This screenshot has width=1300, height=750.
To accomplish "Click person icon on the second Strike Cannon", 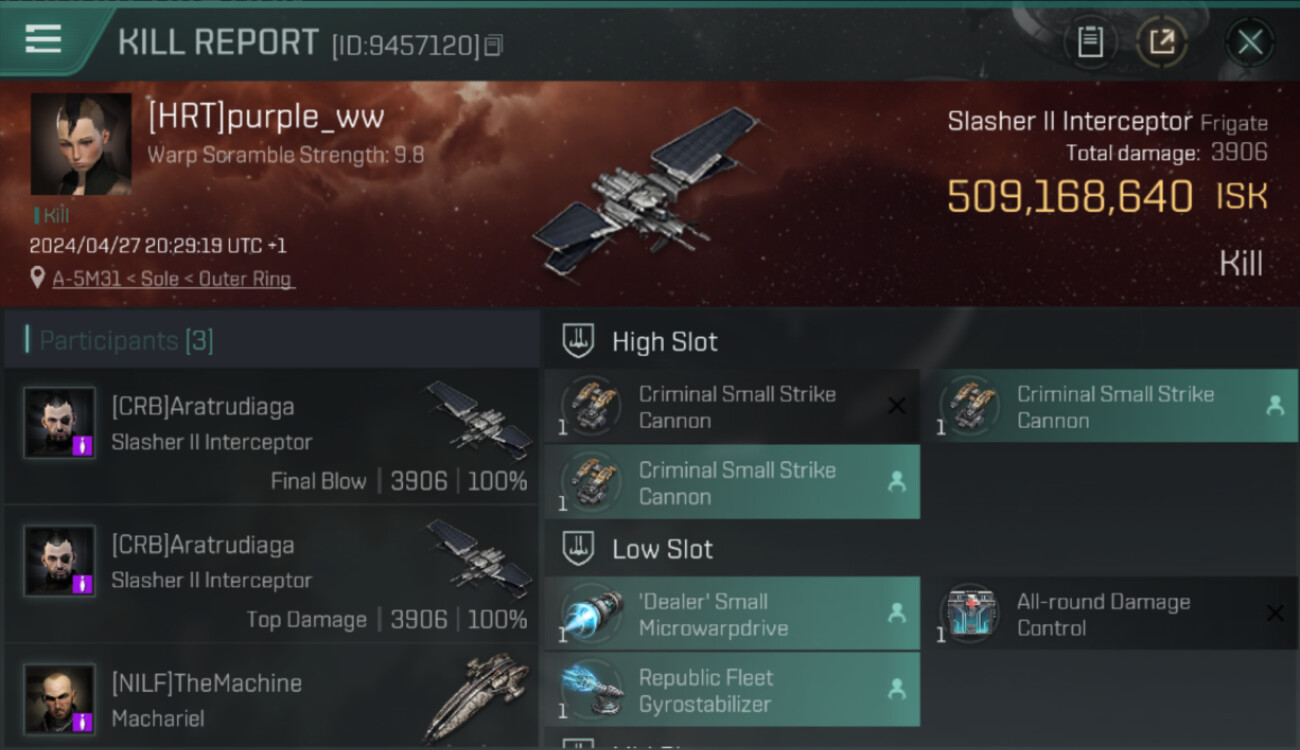I will pos(1275,405).
